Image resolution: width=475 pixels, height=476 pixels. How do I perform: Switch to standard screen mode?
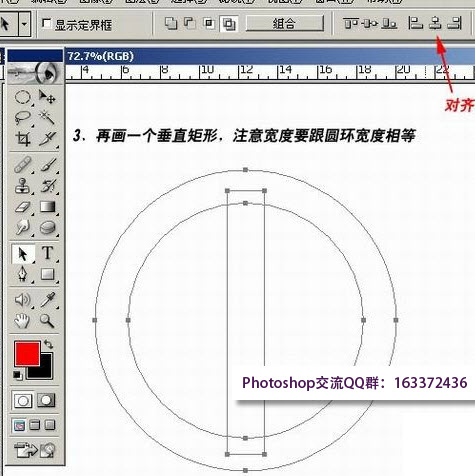point(20,425)
